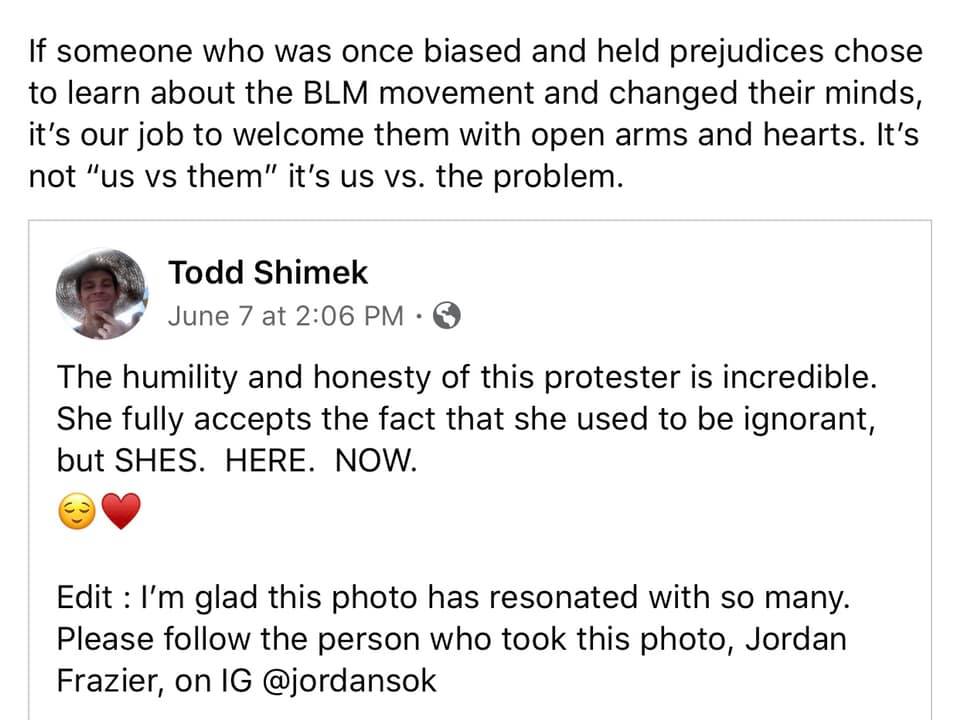This screenshot has height=720, width=960.
Task: Click the @jordansok Instagram handle
Action: click(349, 681)
